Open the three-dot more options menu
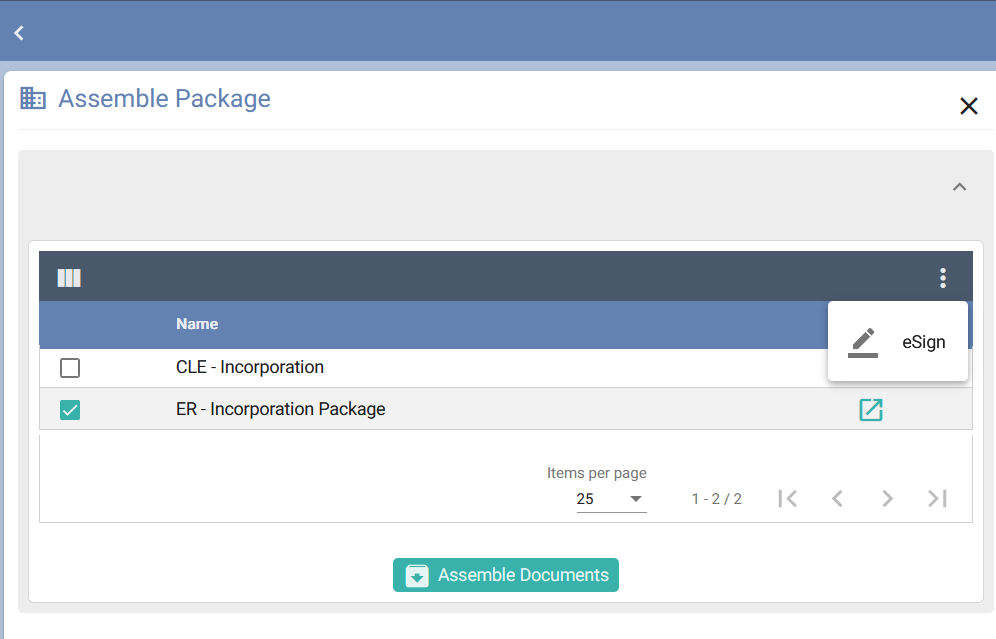 point(942,278)
